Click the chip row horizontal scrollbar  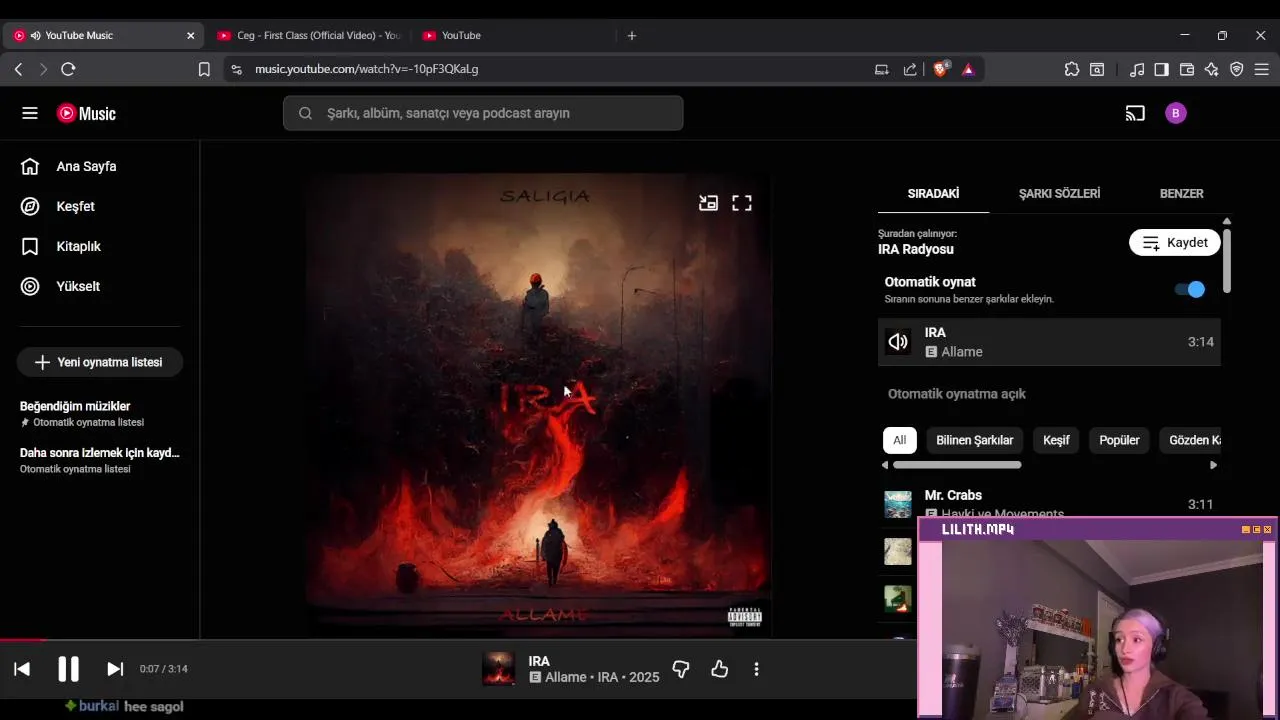[957, 465]
